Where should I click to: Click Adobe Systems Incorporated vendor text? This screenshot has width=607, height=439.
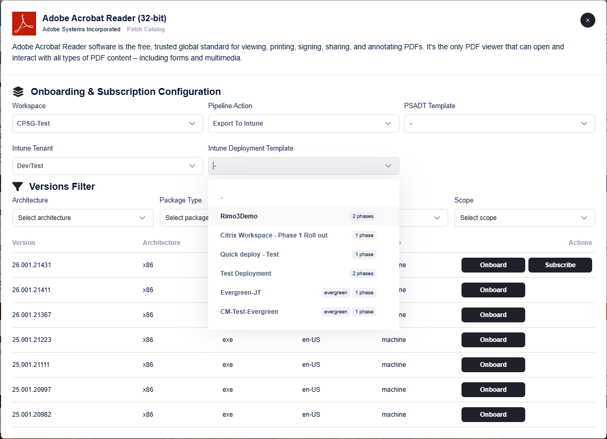pos(81,29)
